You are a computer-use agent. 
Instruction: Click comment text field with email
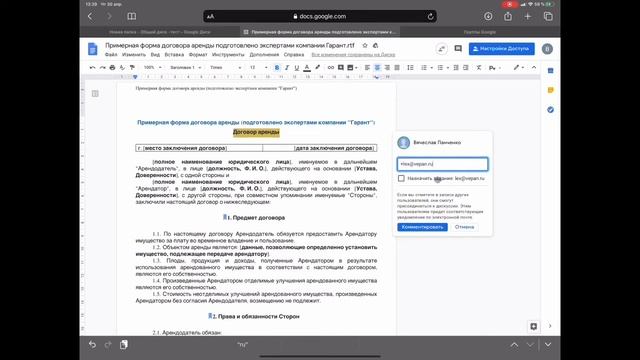tap(442, 164)
